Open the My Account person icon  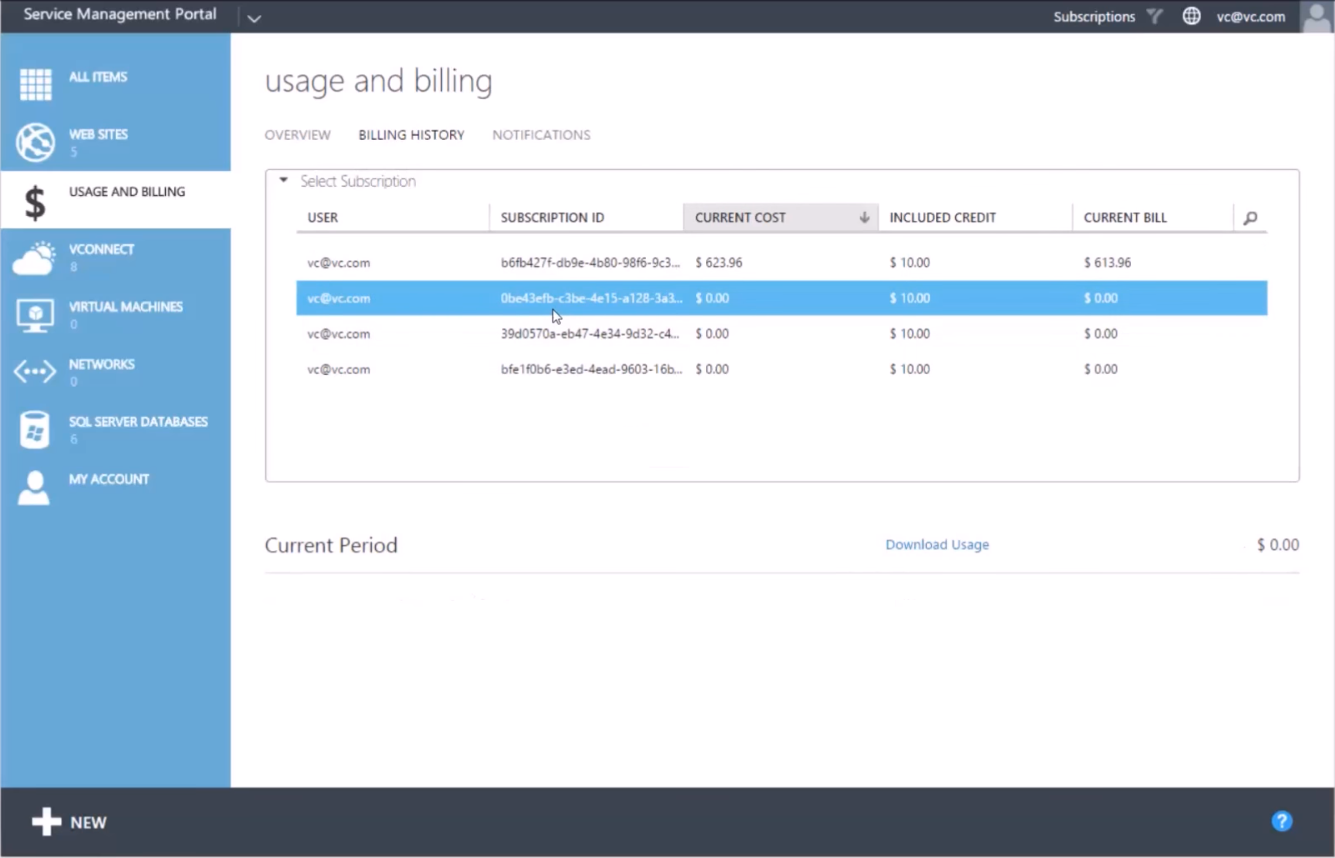(x=34, y=487)
